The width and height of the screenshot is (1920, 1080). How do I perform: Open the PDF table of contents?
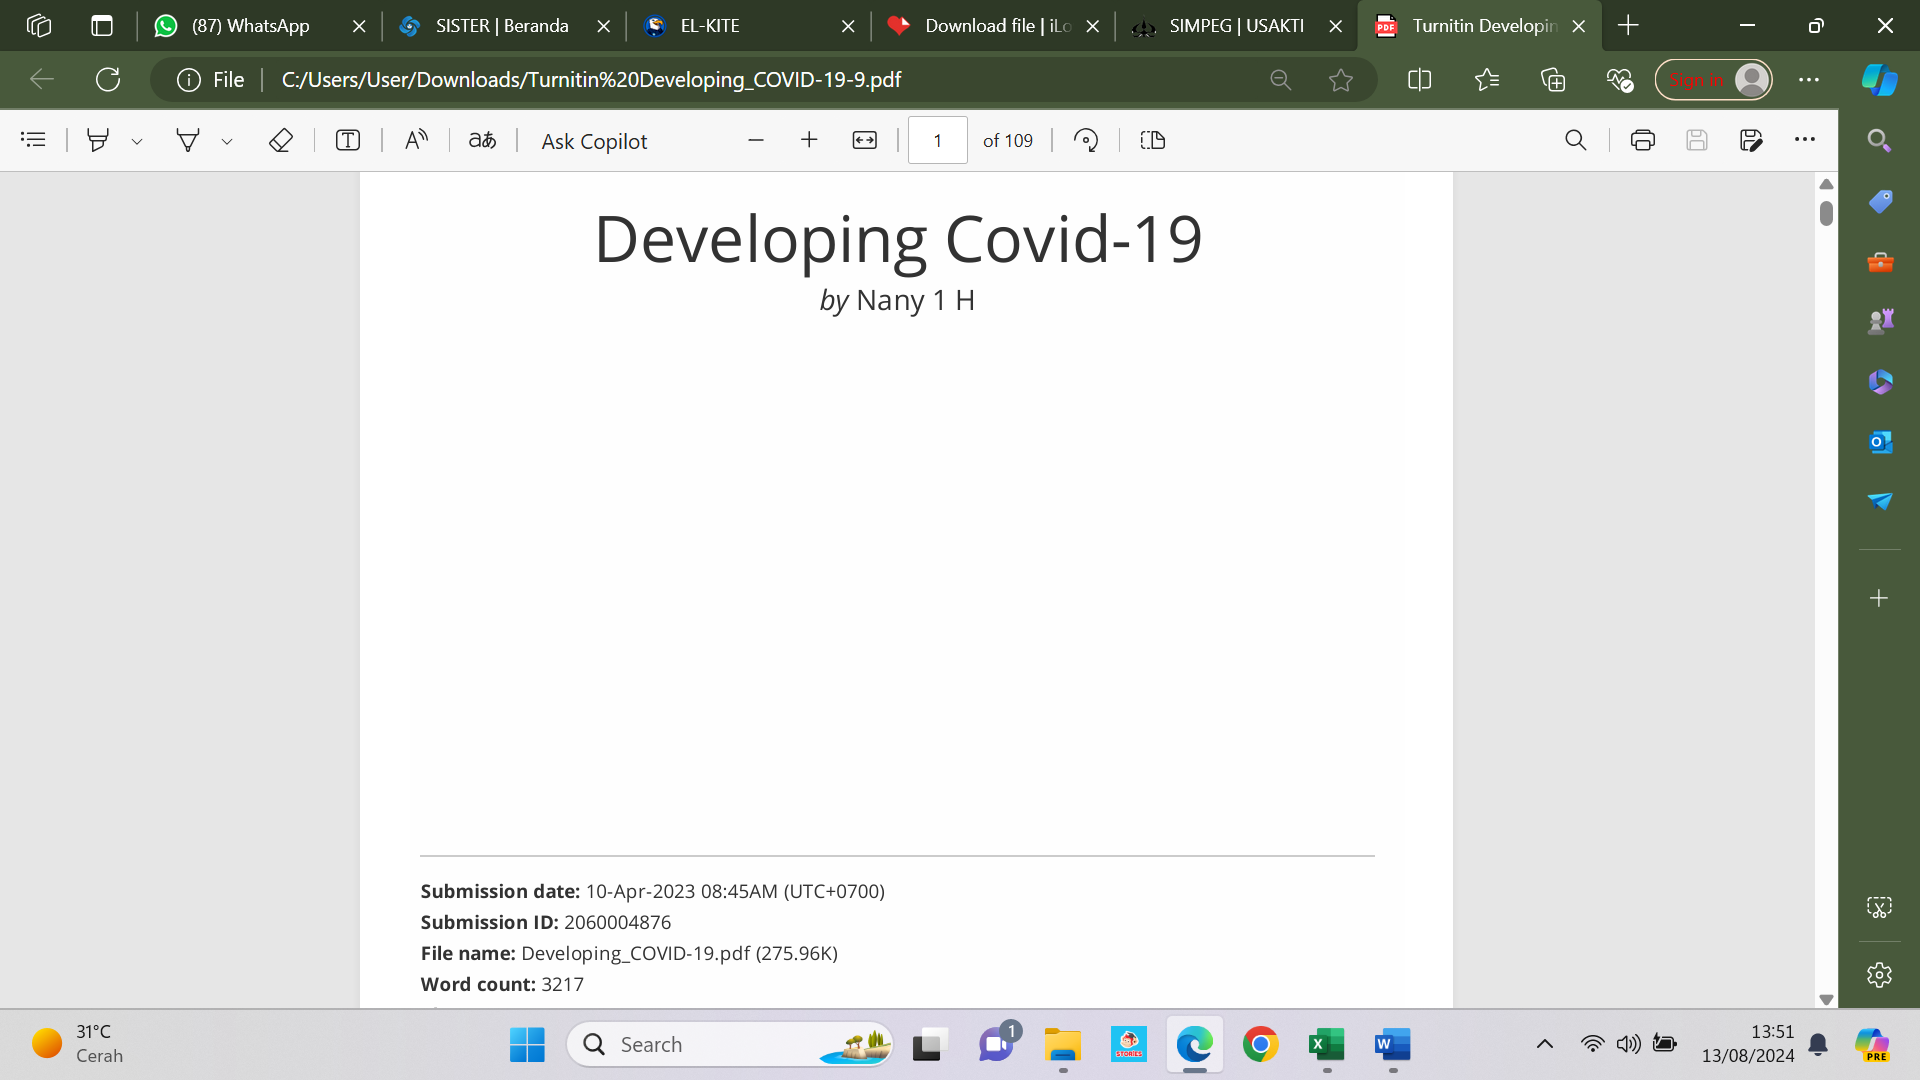pyautogui.click(x=33, y=140)
